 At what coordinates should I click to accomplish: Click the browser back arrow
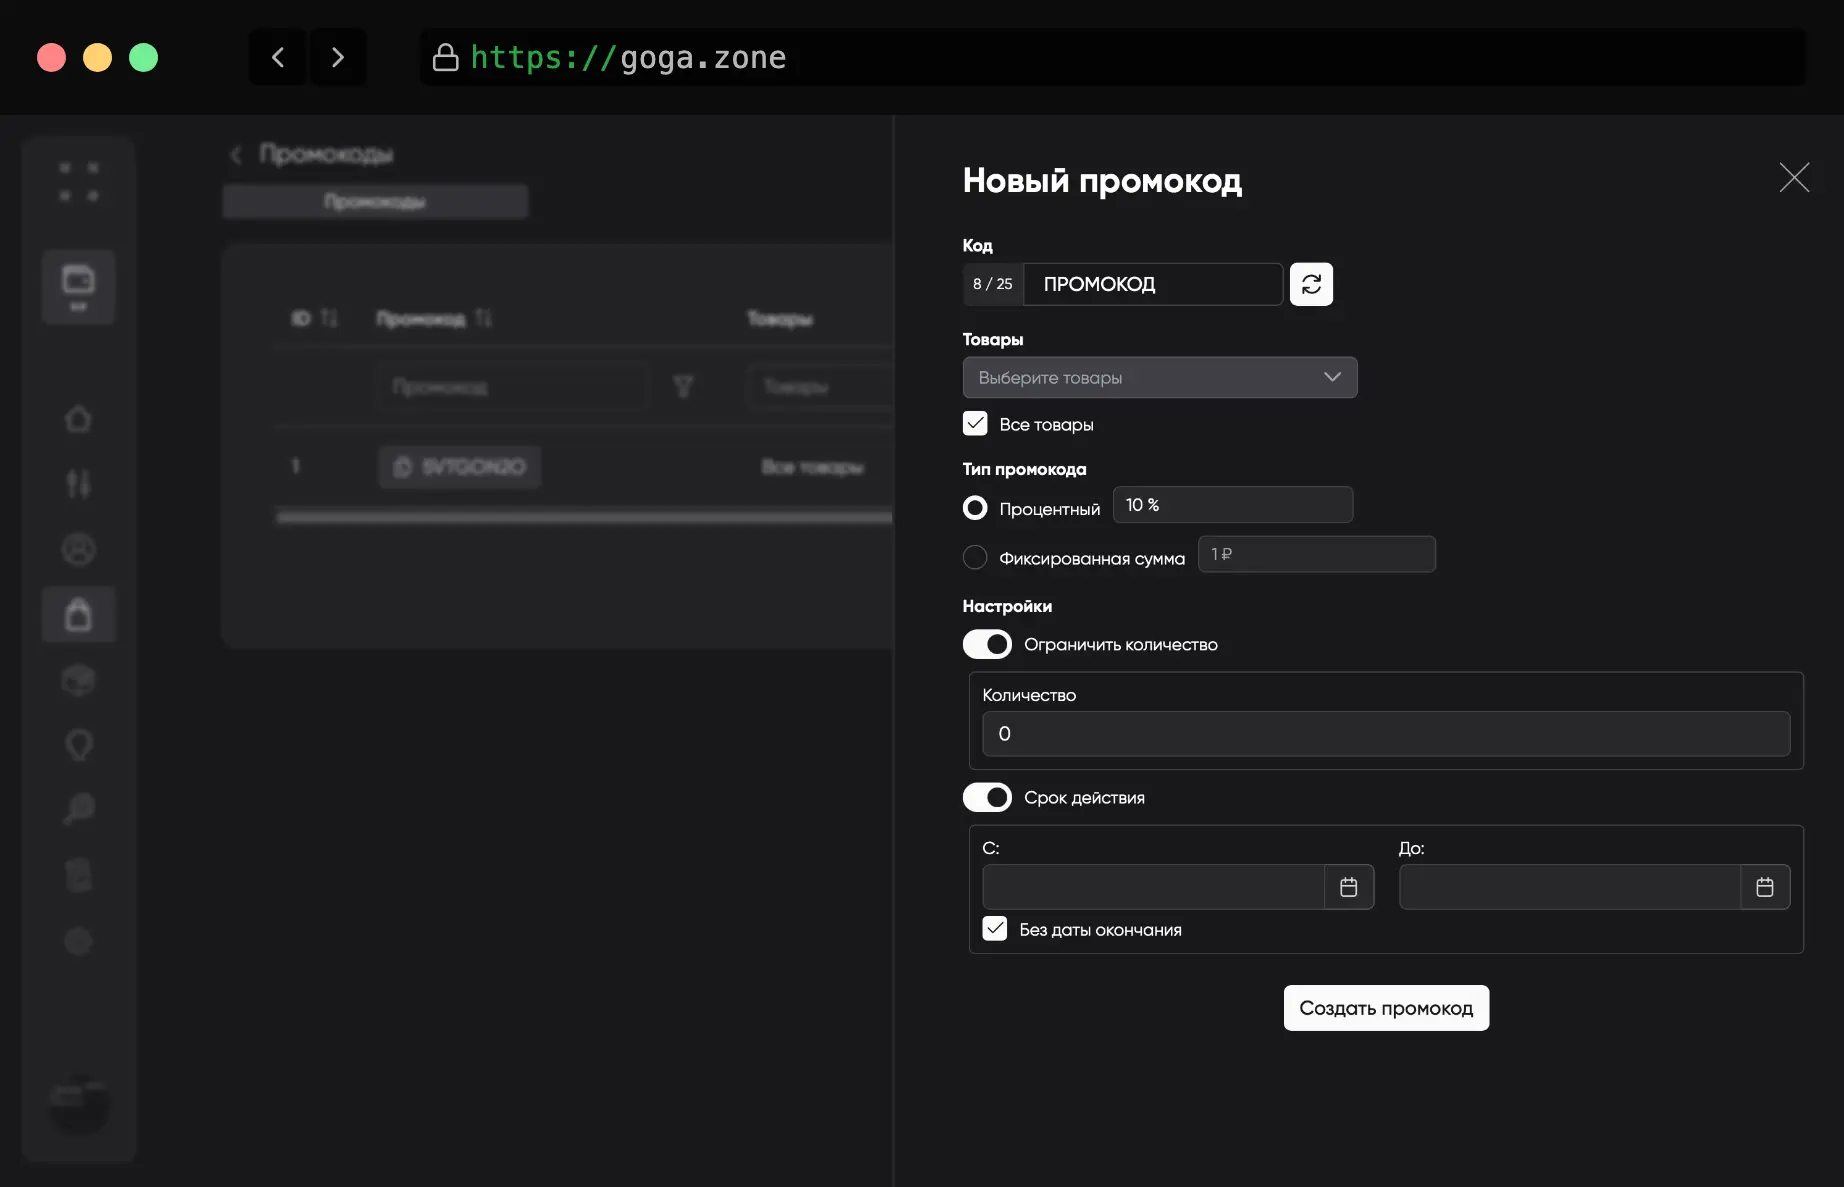[x=278, y=58]
